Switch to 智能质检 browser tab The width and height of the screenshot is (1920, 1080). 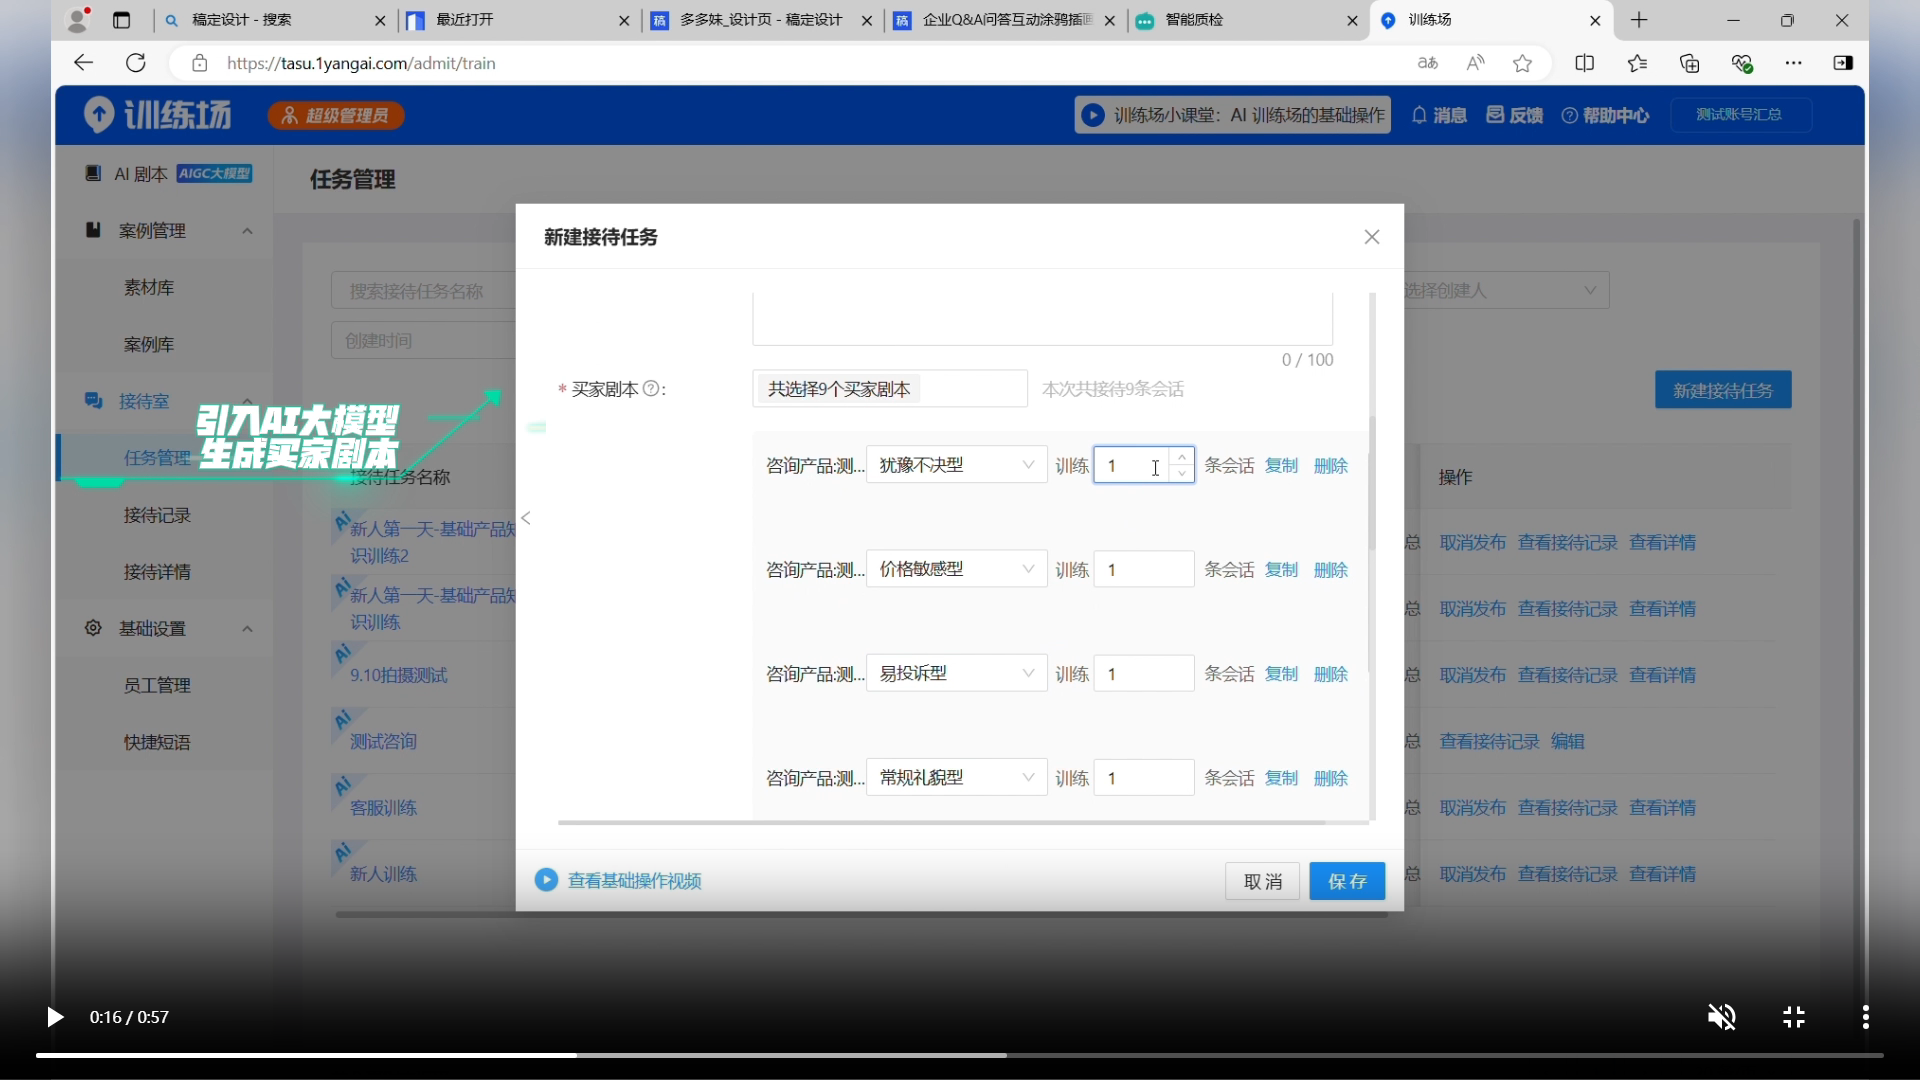[1248, 20]
